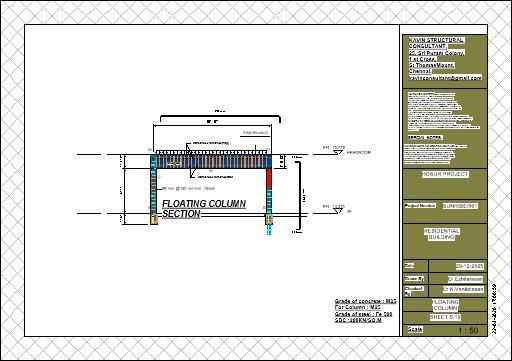Click the vertical print timestamp text
Viewport: 512px width, 361px height.
pyautogui.click(x=494, y=308)
